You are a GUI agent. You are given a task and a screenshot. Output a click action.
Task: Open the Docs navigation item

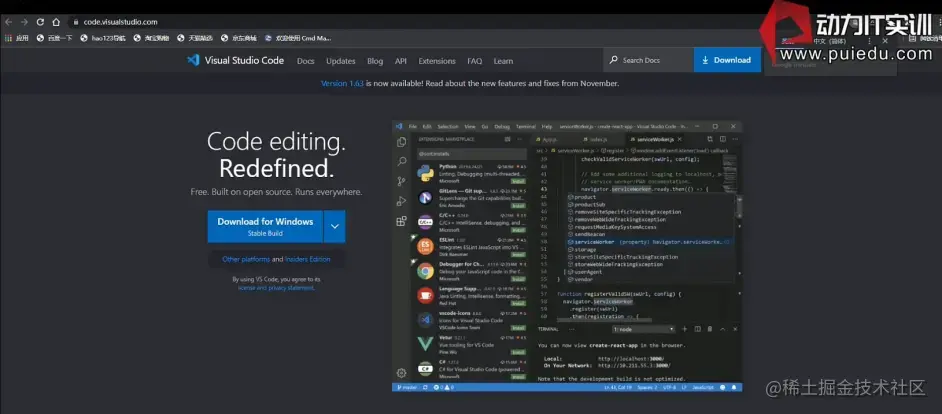(306, 61)
